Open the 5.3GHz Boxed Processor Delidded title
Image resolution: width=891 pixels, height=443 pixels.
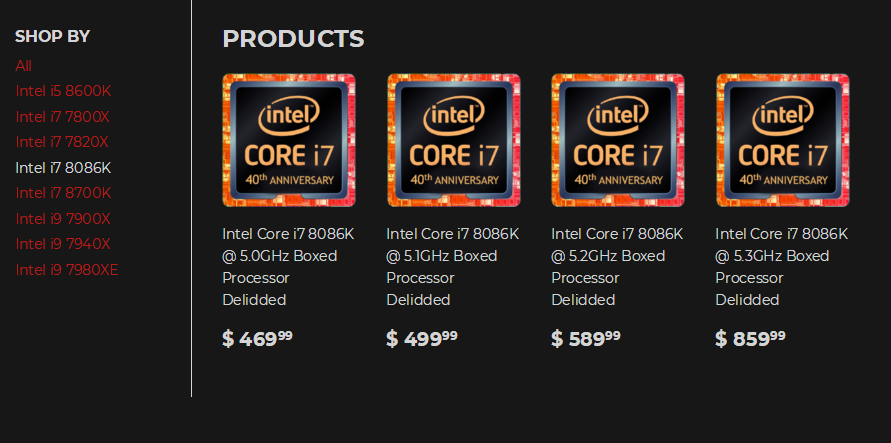[x=782, y=266]
